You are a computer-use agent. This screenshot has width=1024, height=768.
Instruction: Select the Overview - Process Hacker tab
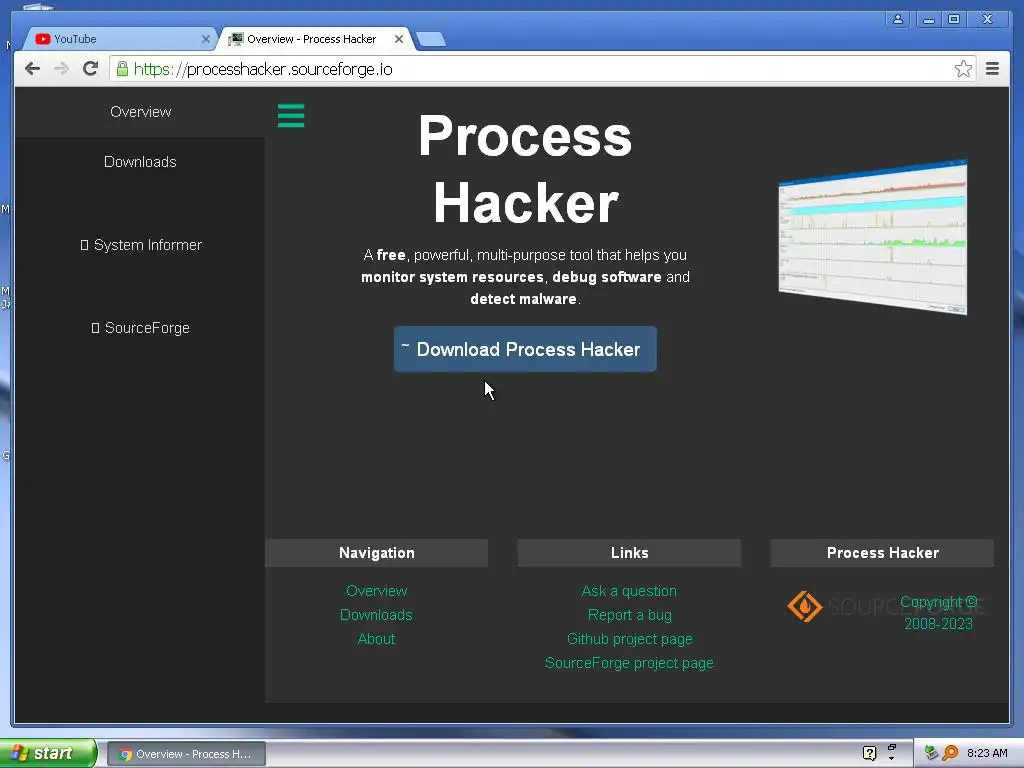[x=315, y=39]
